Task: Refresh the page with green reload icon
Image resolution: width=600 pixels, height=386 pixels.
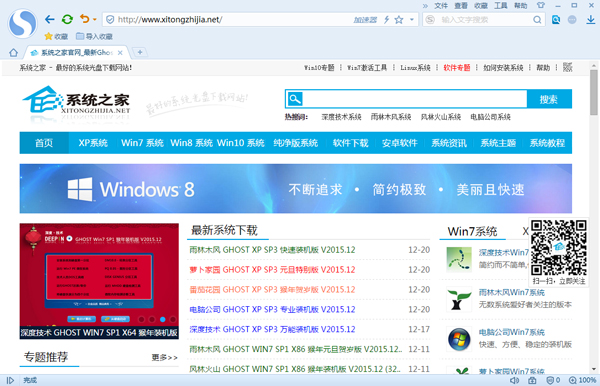Action: click(x=67, y=19)
